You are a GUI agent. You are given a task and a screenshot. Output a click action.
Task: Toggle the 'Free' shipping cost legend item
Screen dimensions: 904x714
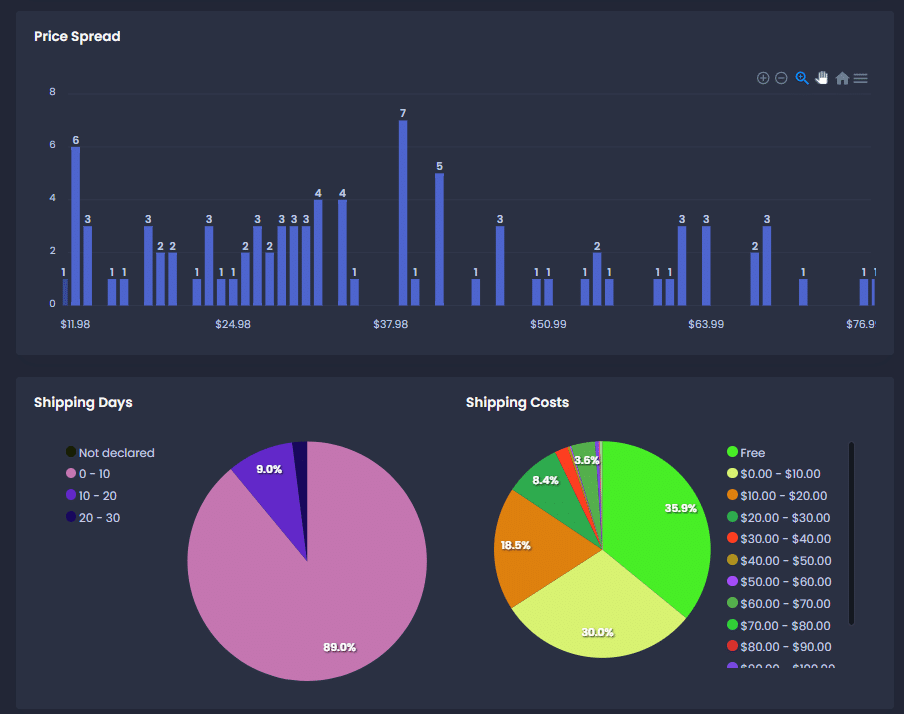click(752, 453)
